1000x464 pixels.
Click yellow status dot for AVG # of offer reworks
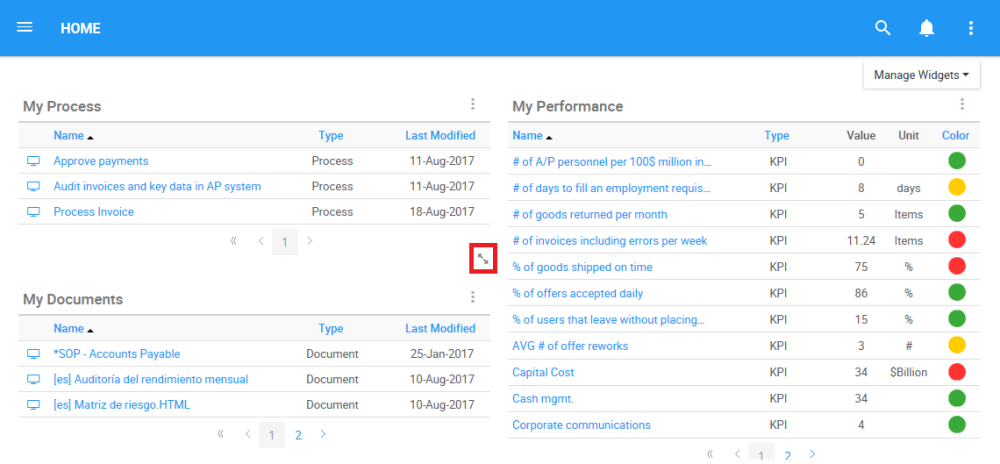(956, 346)
